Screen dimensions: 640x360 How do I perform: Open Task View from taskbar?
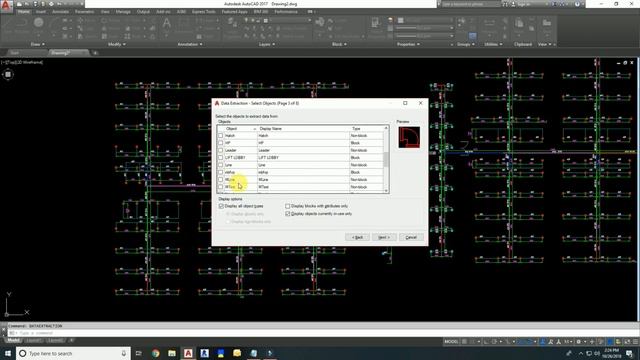tap(138, 353)
